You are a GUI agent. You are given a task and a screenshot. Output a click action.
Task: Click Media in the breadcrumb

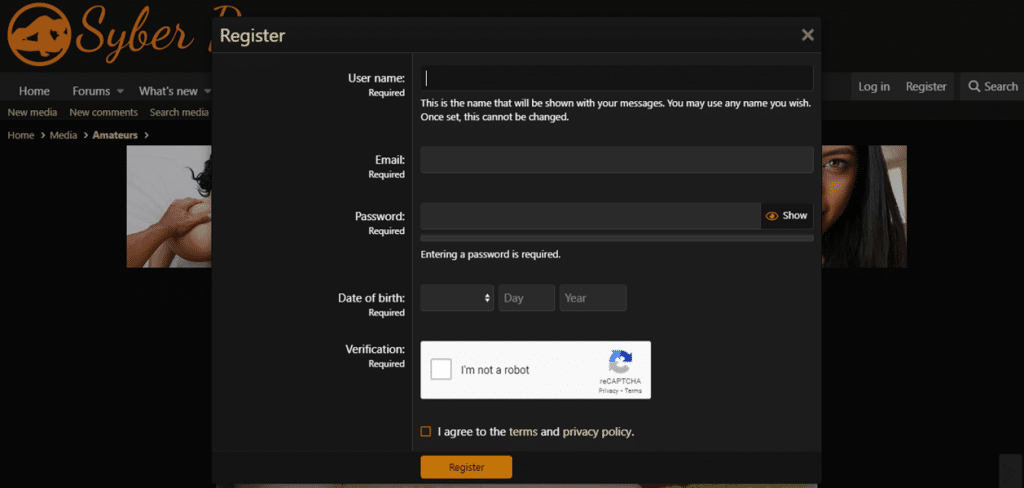63,135
